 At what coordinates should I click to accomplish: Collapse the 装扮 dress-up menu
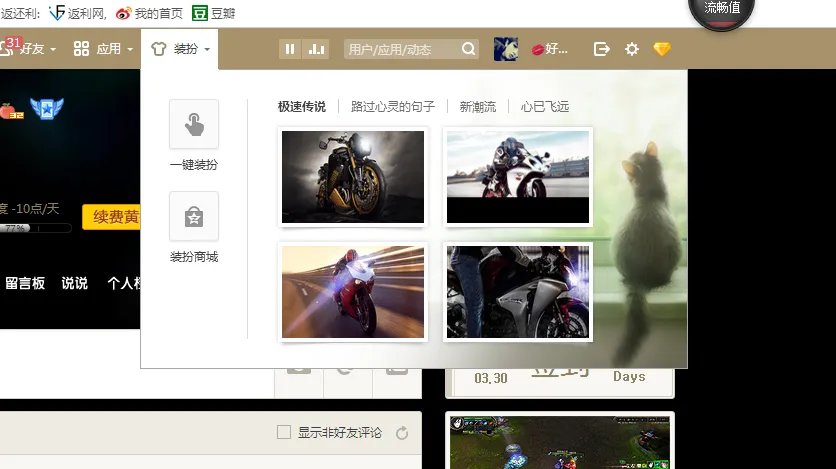coord(180,49)
